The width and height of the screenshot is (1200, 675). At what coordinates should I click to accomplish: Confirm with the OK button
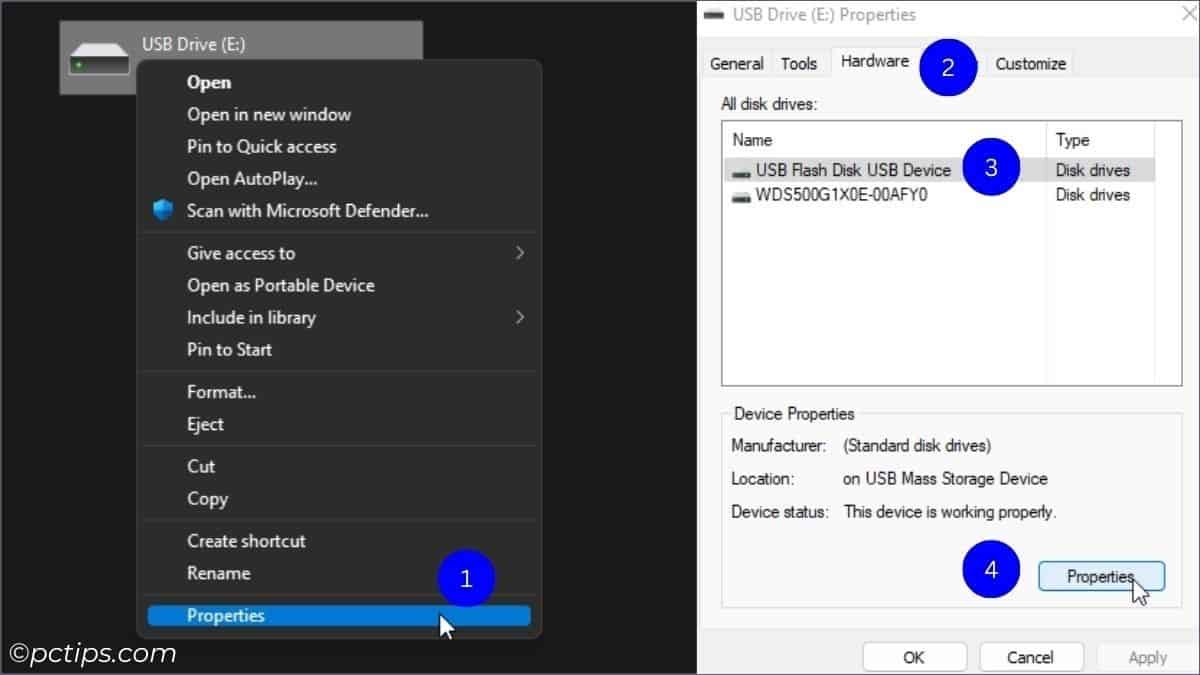(x=914, y=657)
